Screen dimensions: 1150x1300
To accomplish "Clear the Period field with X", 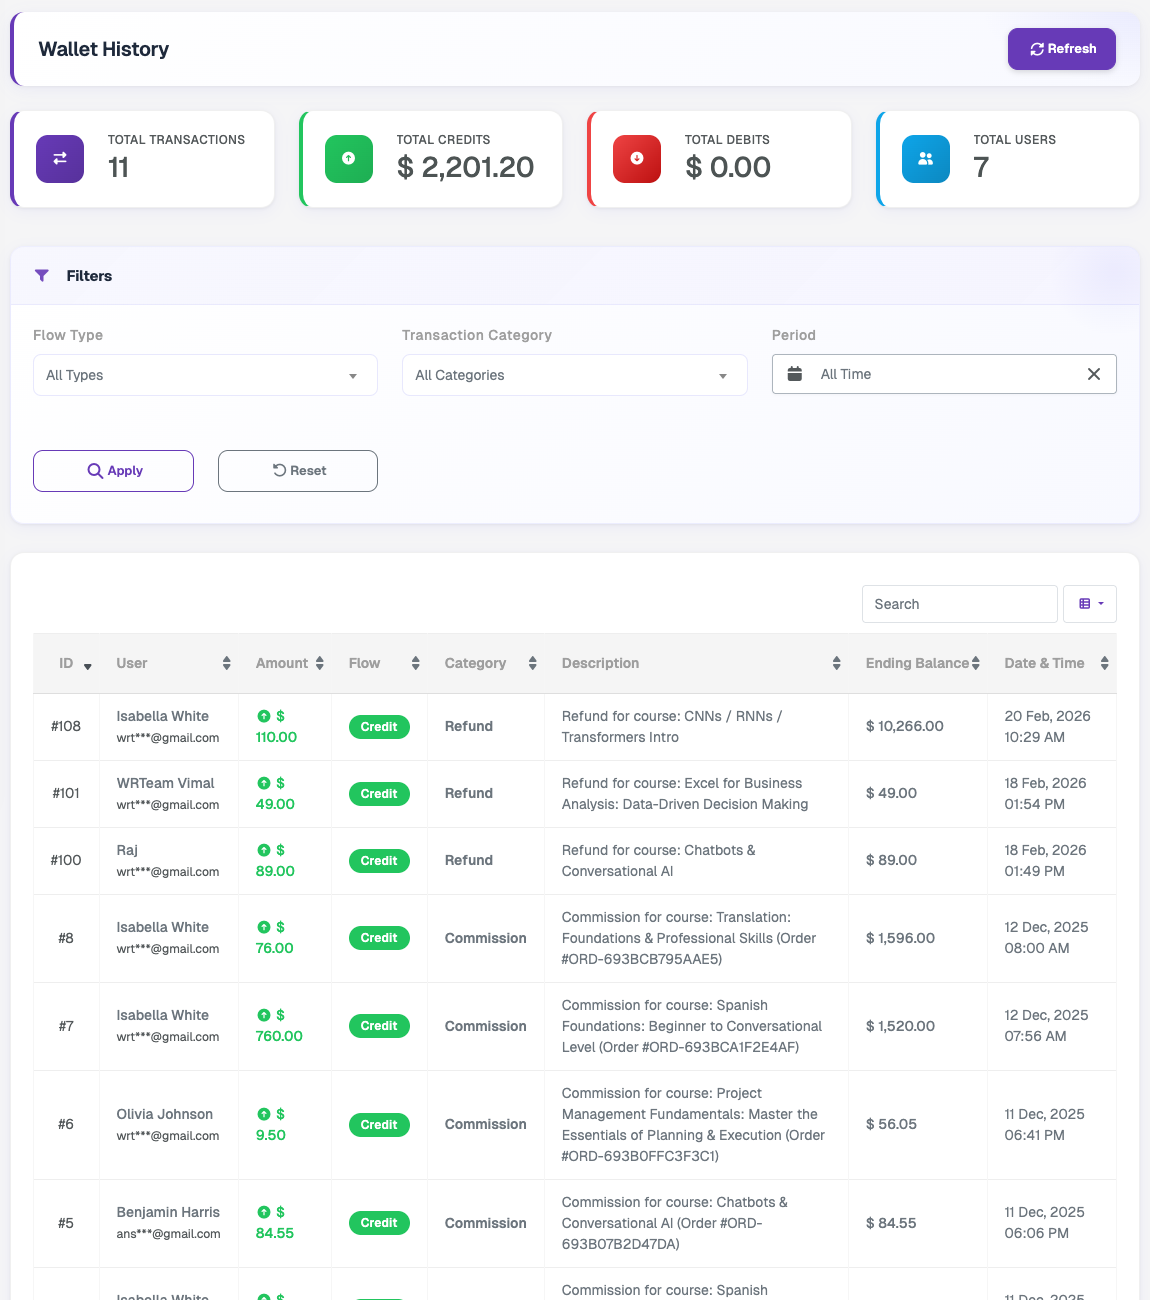I will [1094, 374].
